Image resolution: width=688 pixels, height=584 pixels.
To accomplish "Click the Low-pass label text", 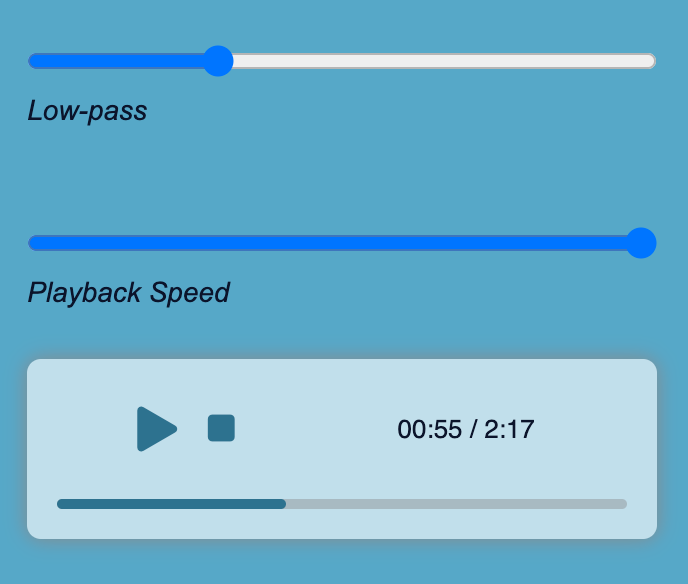I will tap(87, 111).
